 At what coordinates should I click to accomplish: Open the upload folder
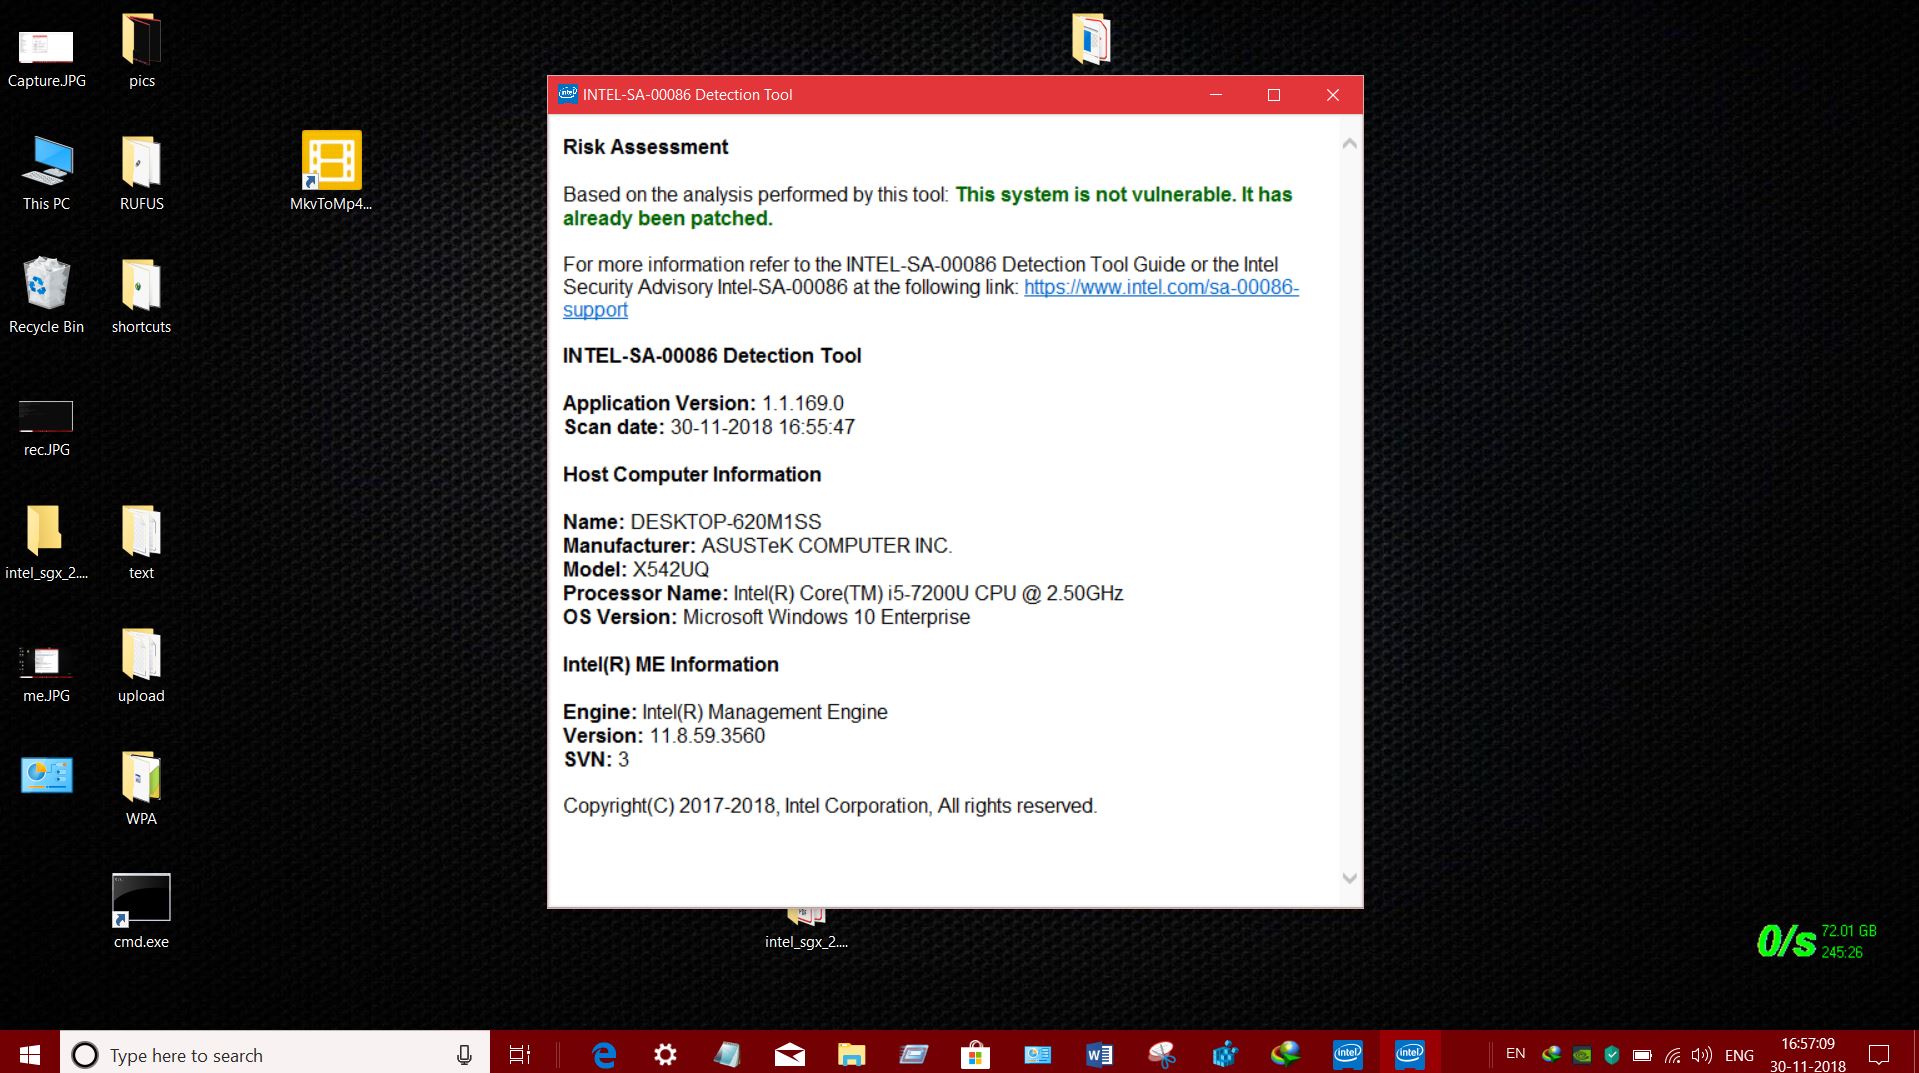click(x=141, y=666)
